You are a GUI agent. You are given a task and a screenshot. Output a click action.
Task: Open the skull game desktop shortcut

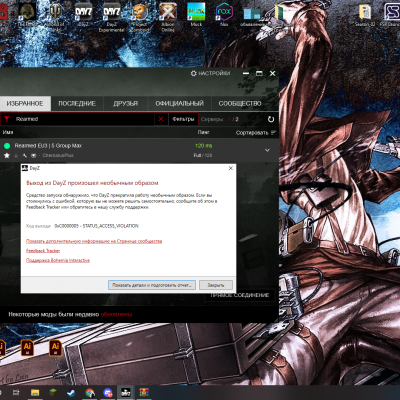pyautogui.click(x=27, y=15)
